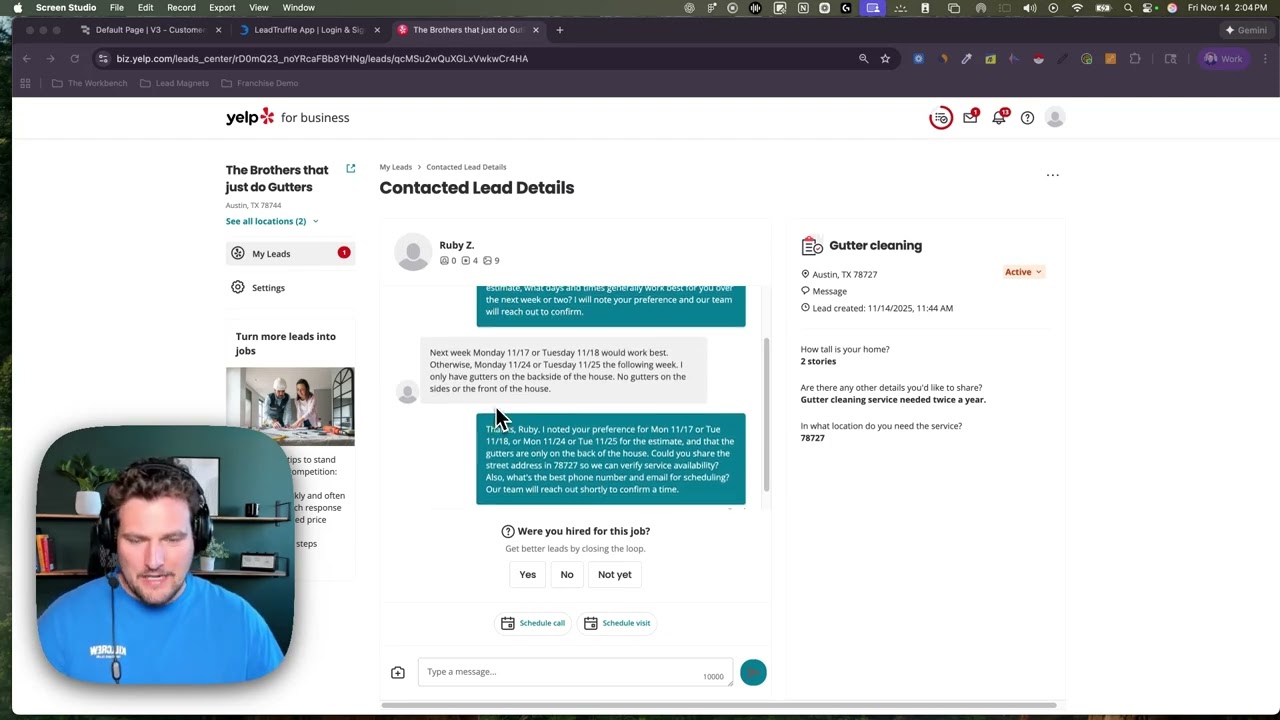Viewport: 1280px width, 720px height.
Task: Answer Yes to hired question
Action: pos(527,575)
